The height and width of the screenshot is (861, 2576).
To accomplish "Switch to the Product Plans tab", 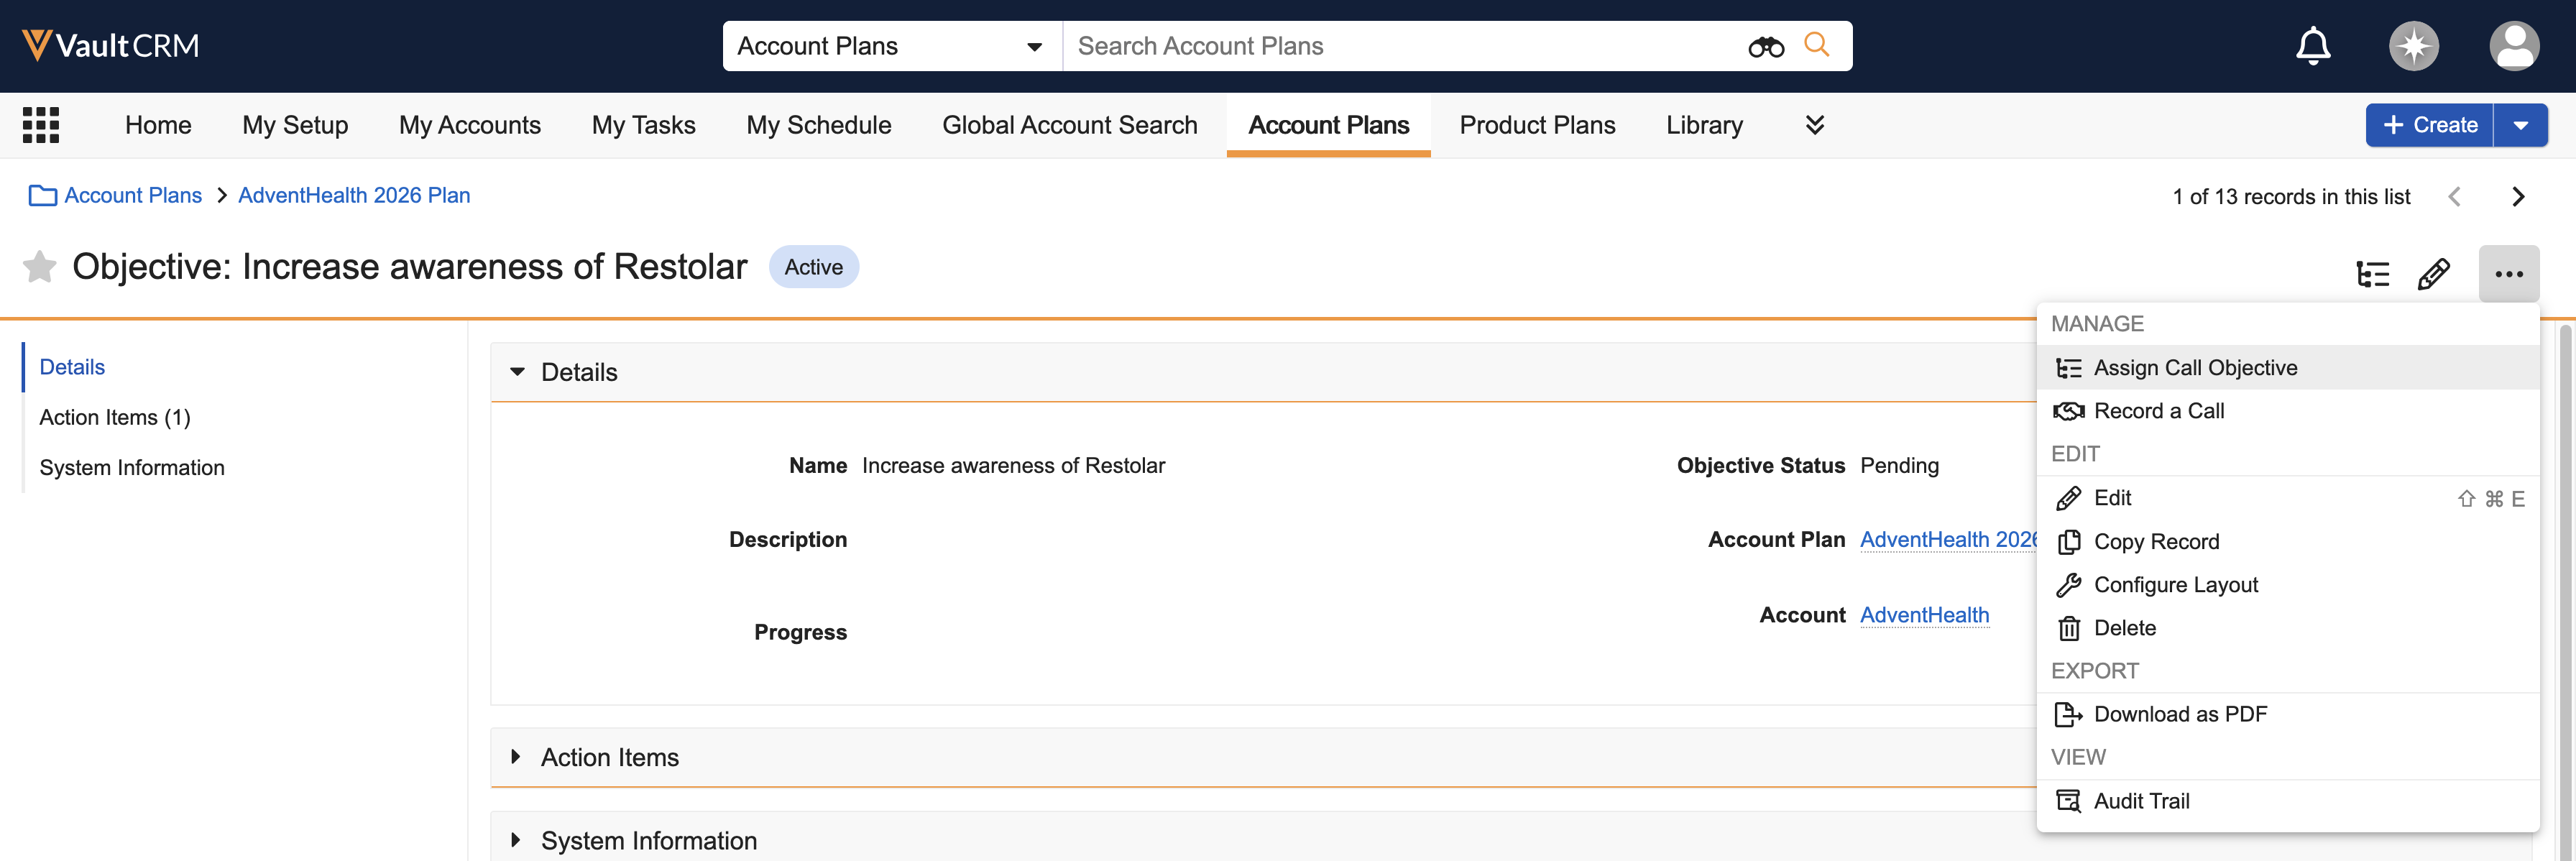I will pos(1536,125).
